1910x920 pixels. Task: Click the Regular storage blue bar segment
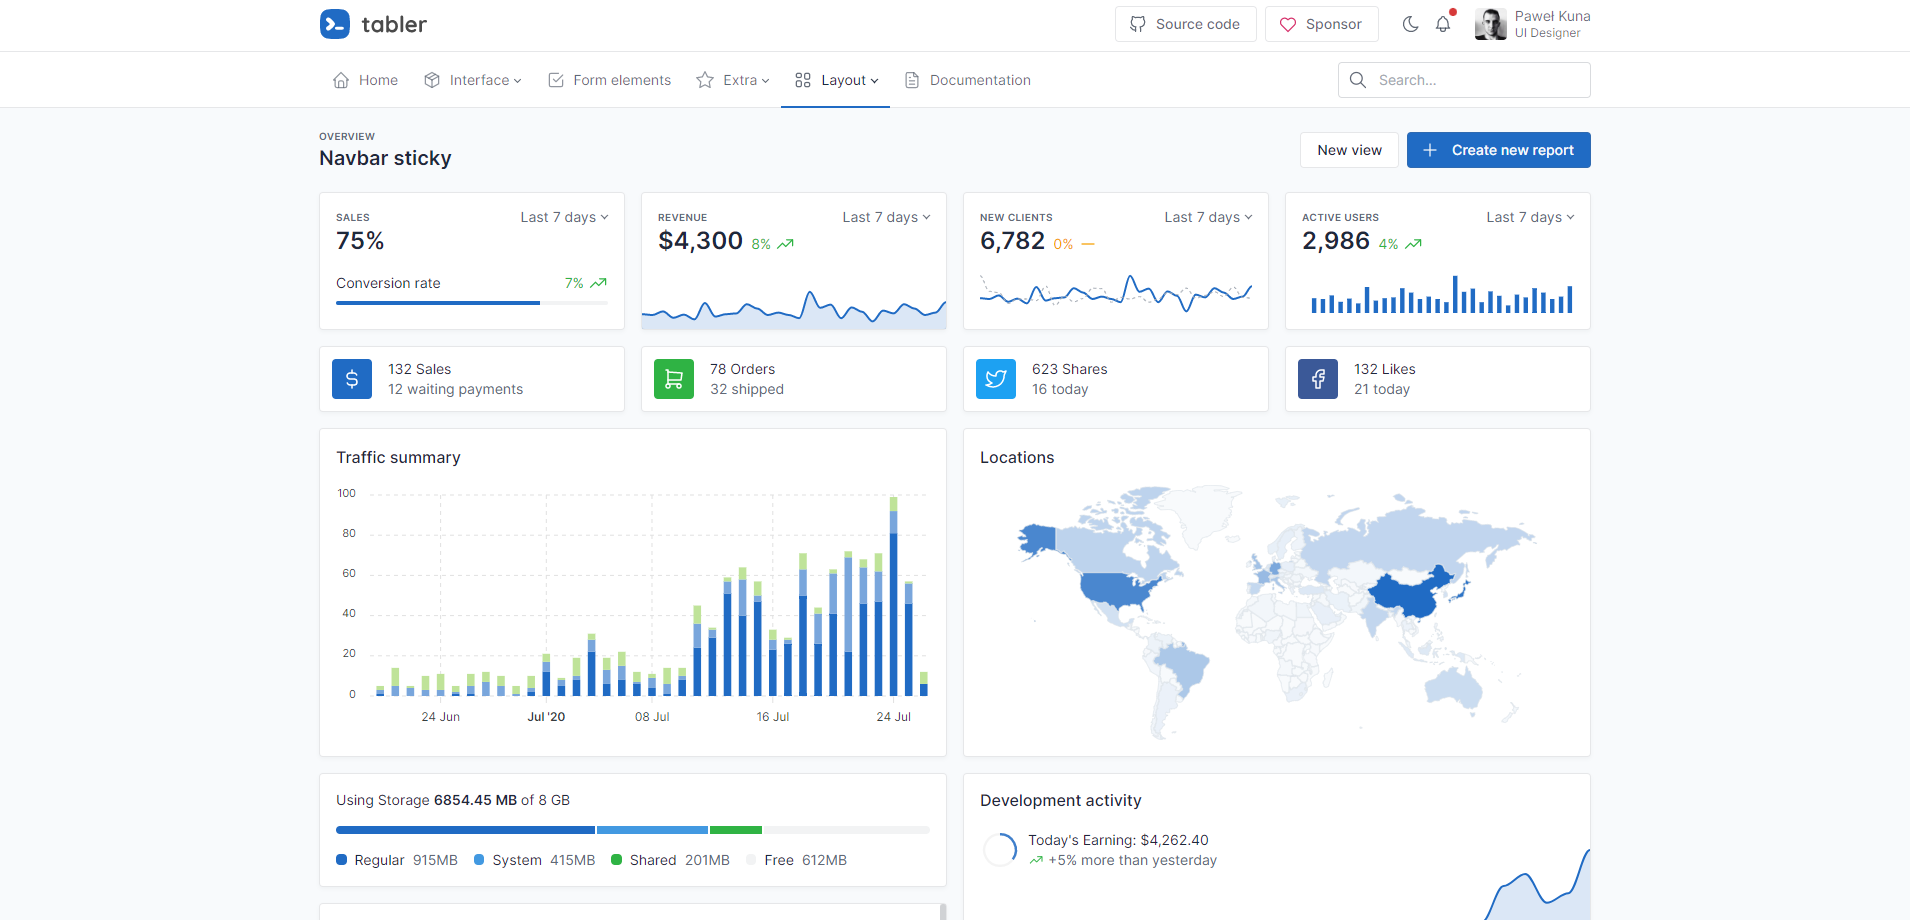click(465, 830)
